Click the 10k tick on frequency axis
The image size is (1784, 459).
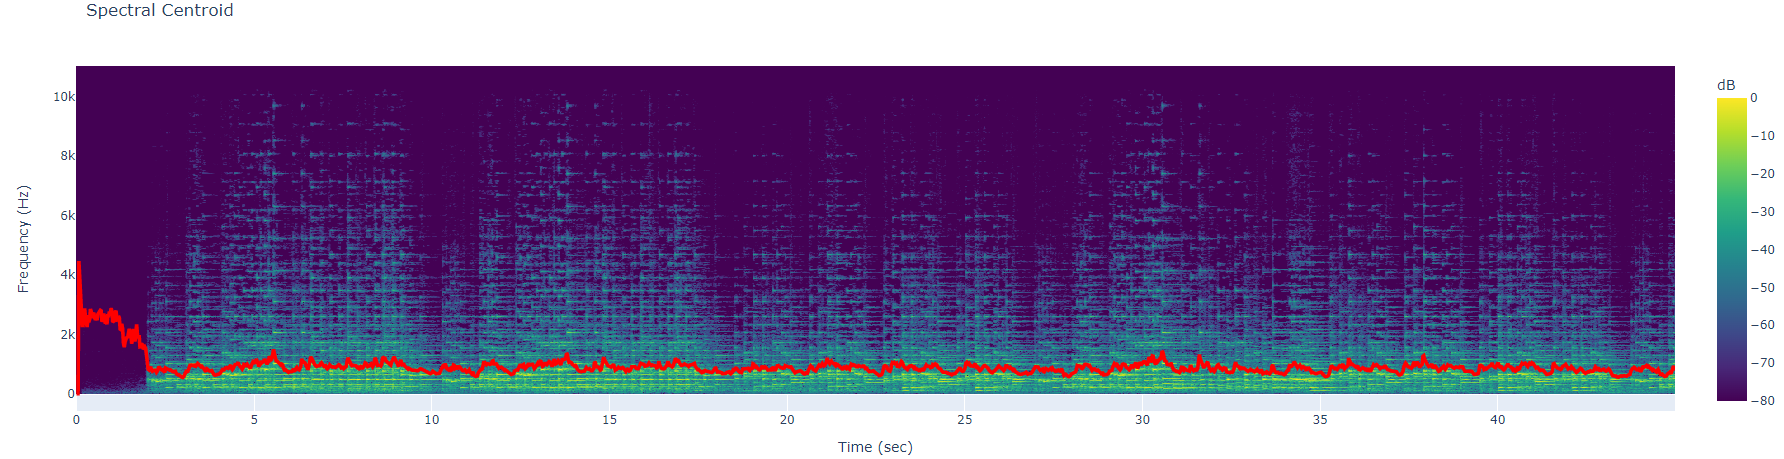pyautogui.click(x=63, y=97)
